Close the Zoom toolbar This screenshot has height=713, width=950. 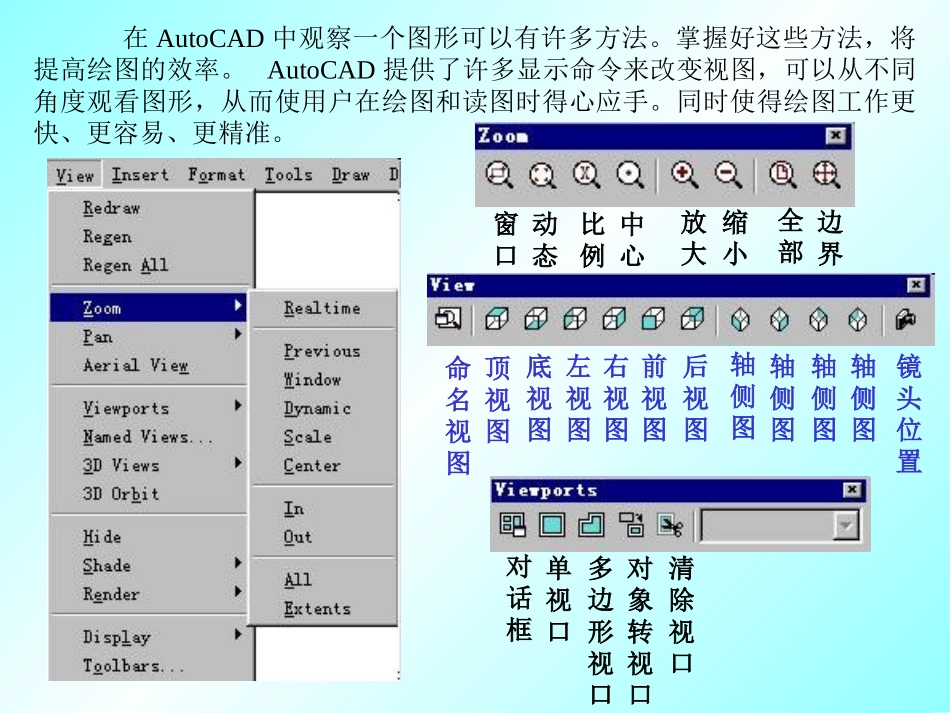835,136
